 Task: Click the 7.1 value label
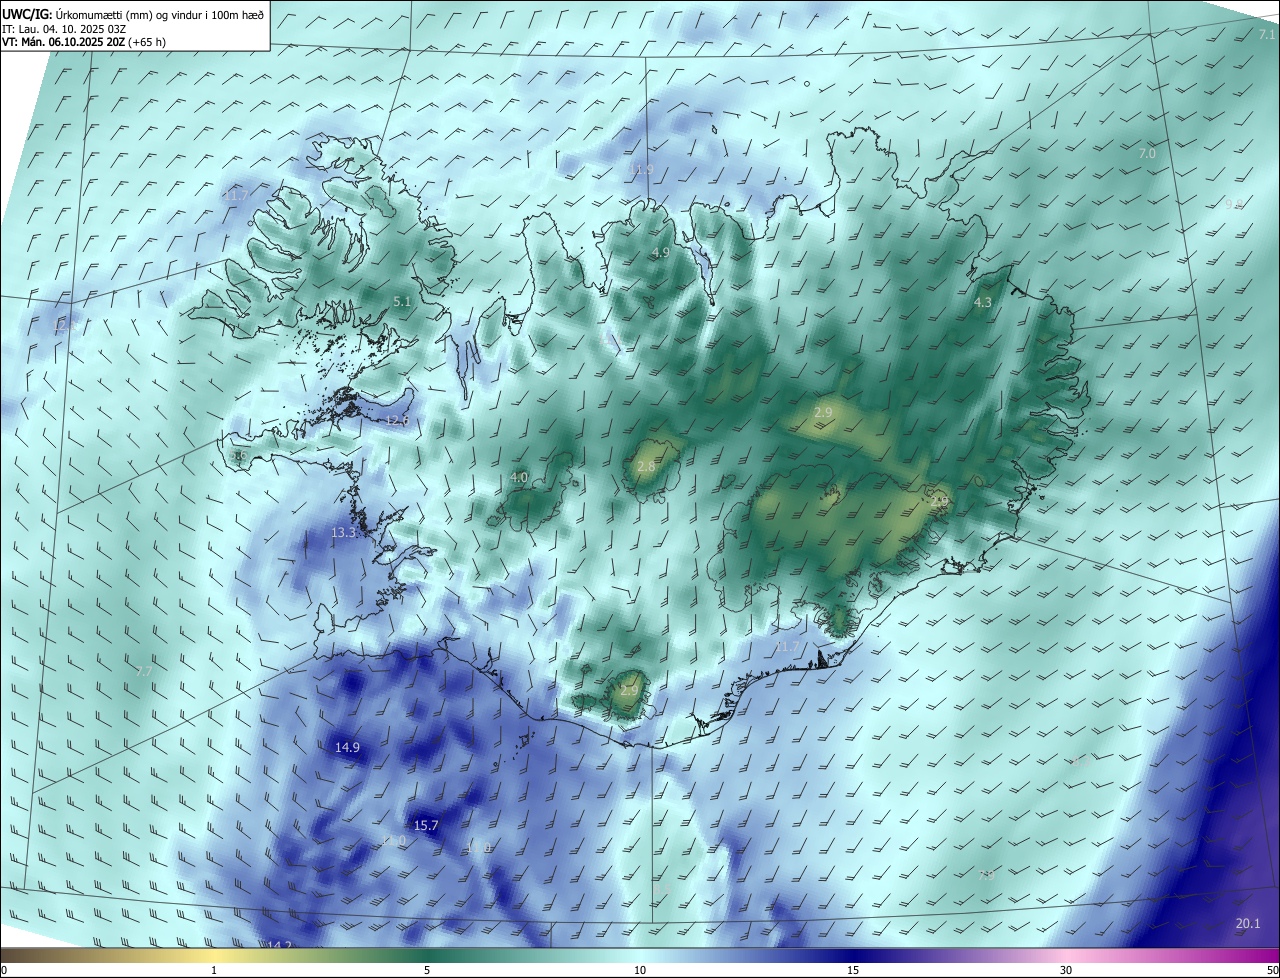point(1266,35)
